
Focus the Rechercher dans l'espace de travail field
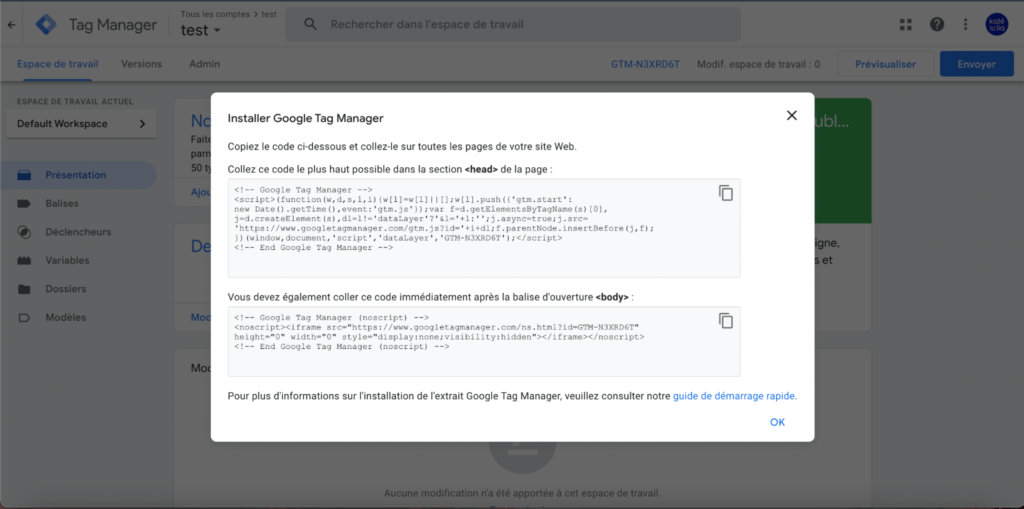click(x=513, y=24)
